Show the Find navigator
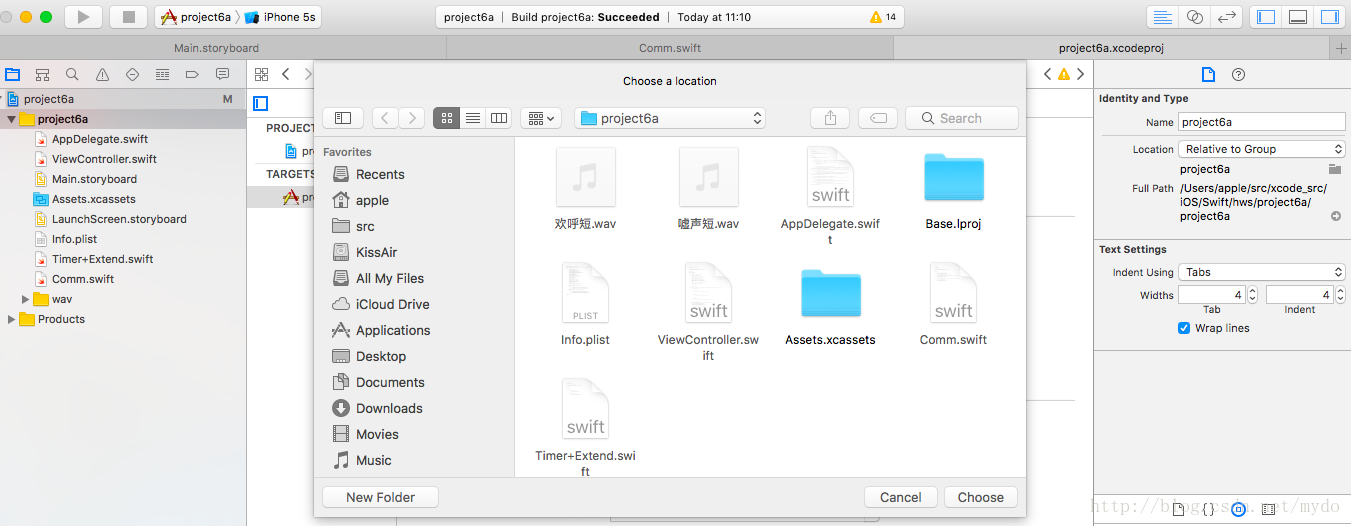Image resolution: width=1351 pixels, height=526 pixels. [x=72, y=74]
